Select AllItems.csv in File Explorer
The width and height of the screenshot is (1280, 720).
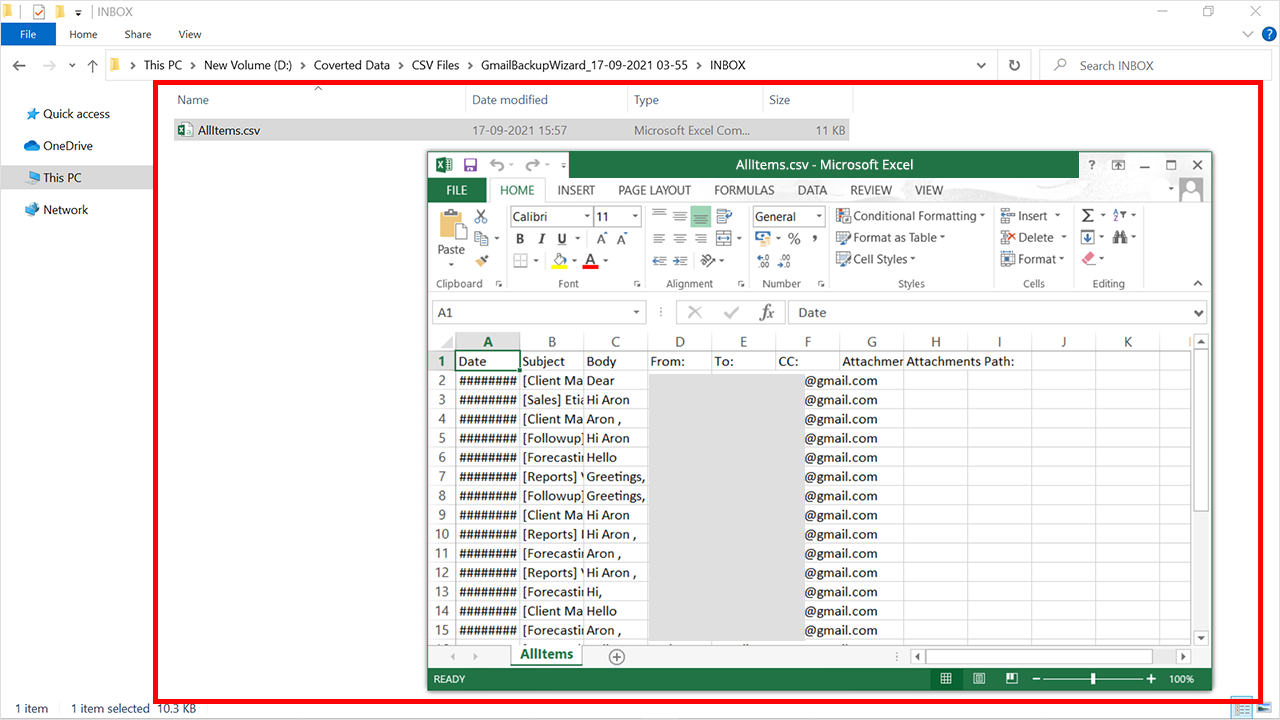coord(511,130)
